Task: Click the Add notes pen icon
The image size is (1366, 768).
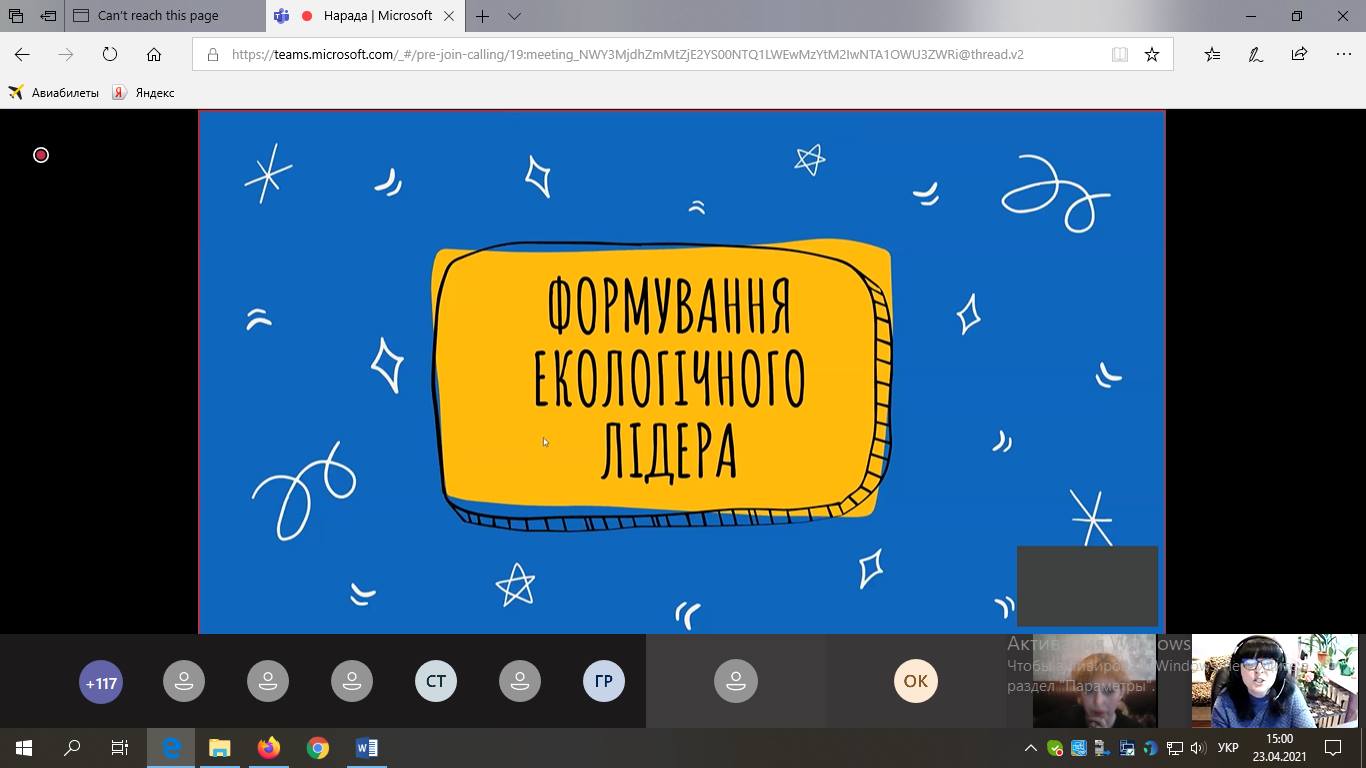Action: (x=1256, y=55)
